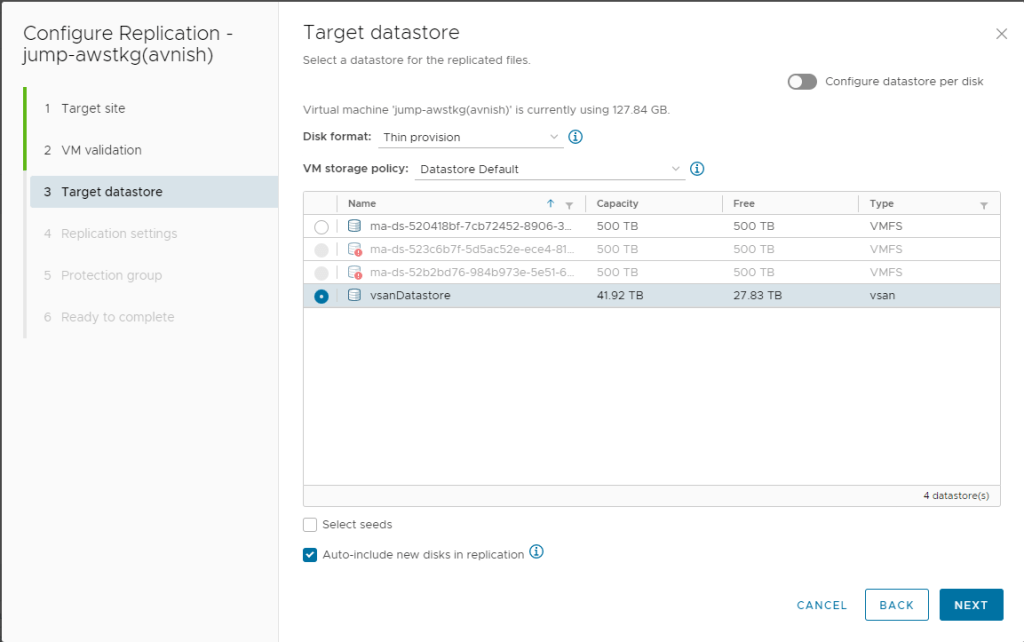Screen dimensions: 1024x642
Task: Go to VM validation step
Action: click(x=101, y=150)
